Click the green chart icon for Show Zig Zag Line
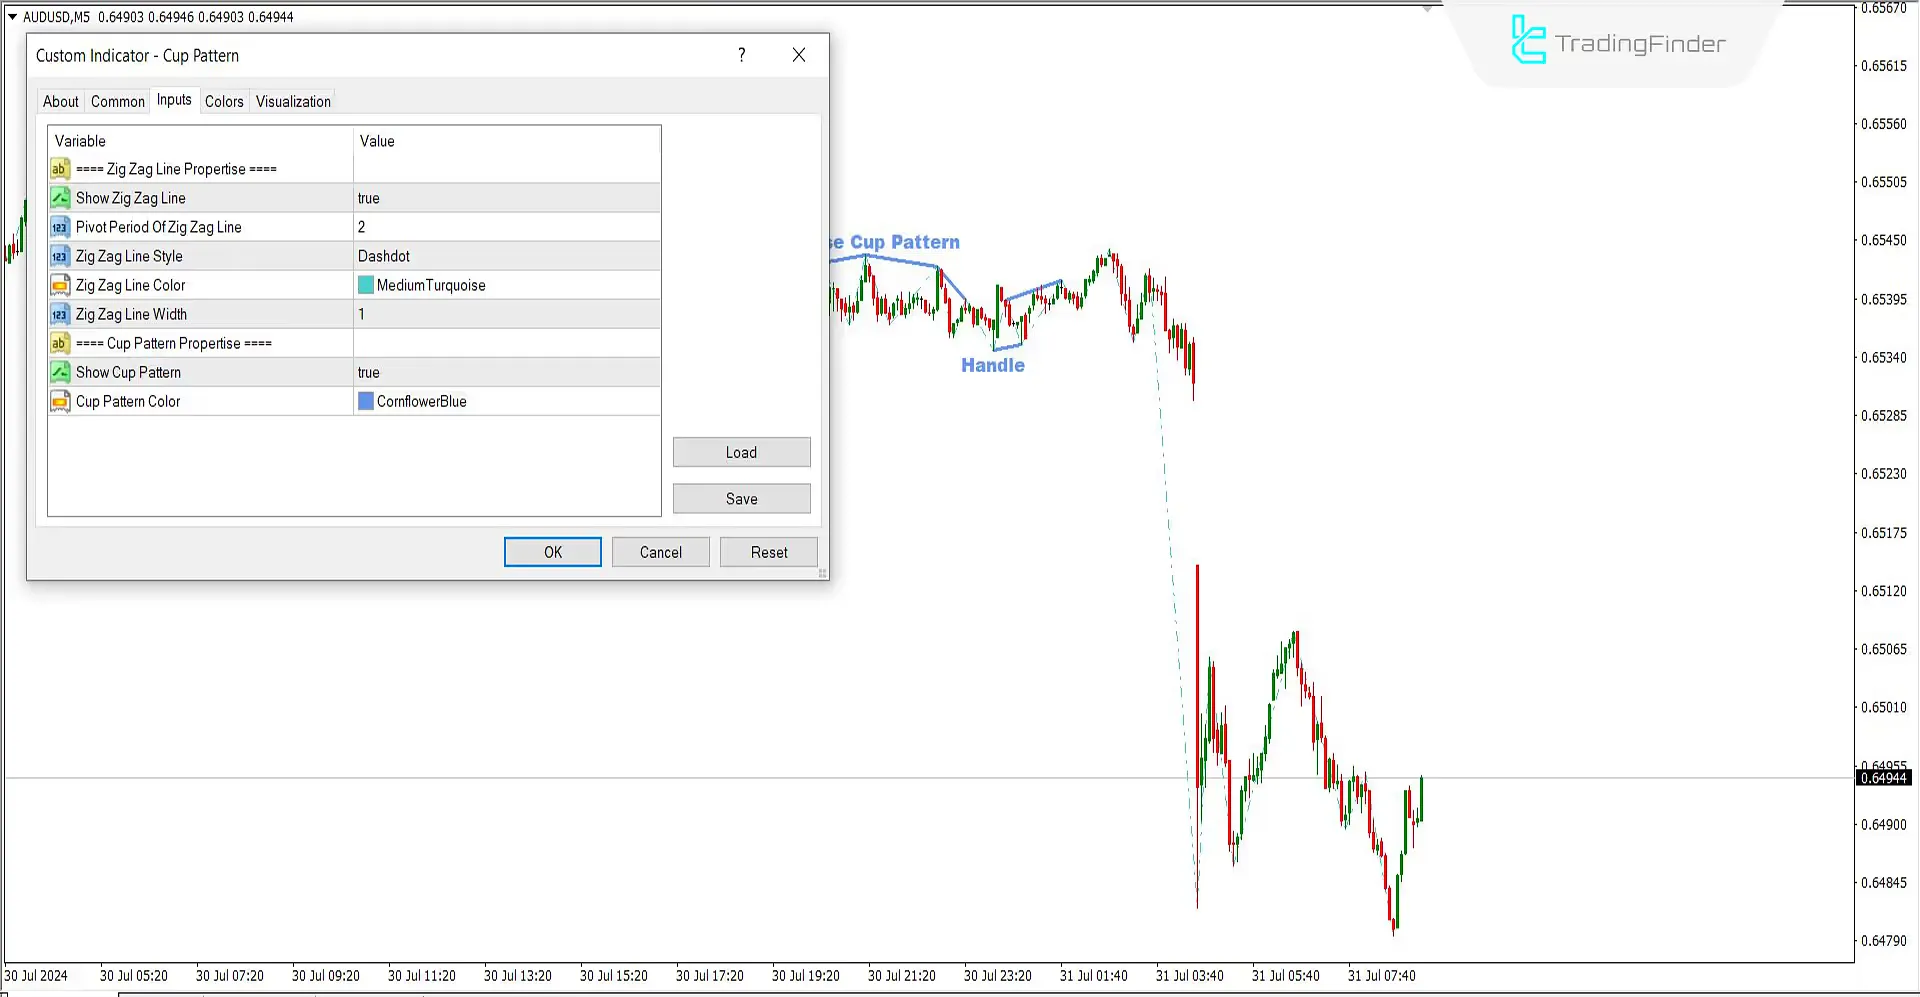This screenshot has width=1920, height=997. pyautogui.click(x=59, y=197)
